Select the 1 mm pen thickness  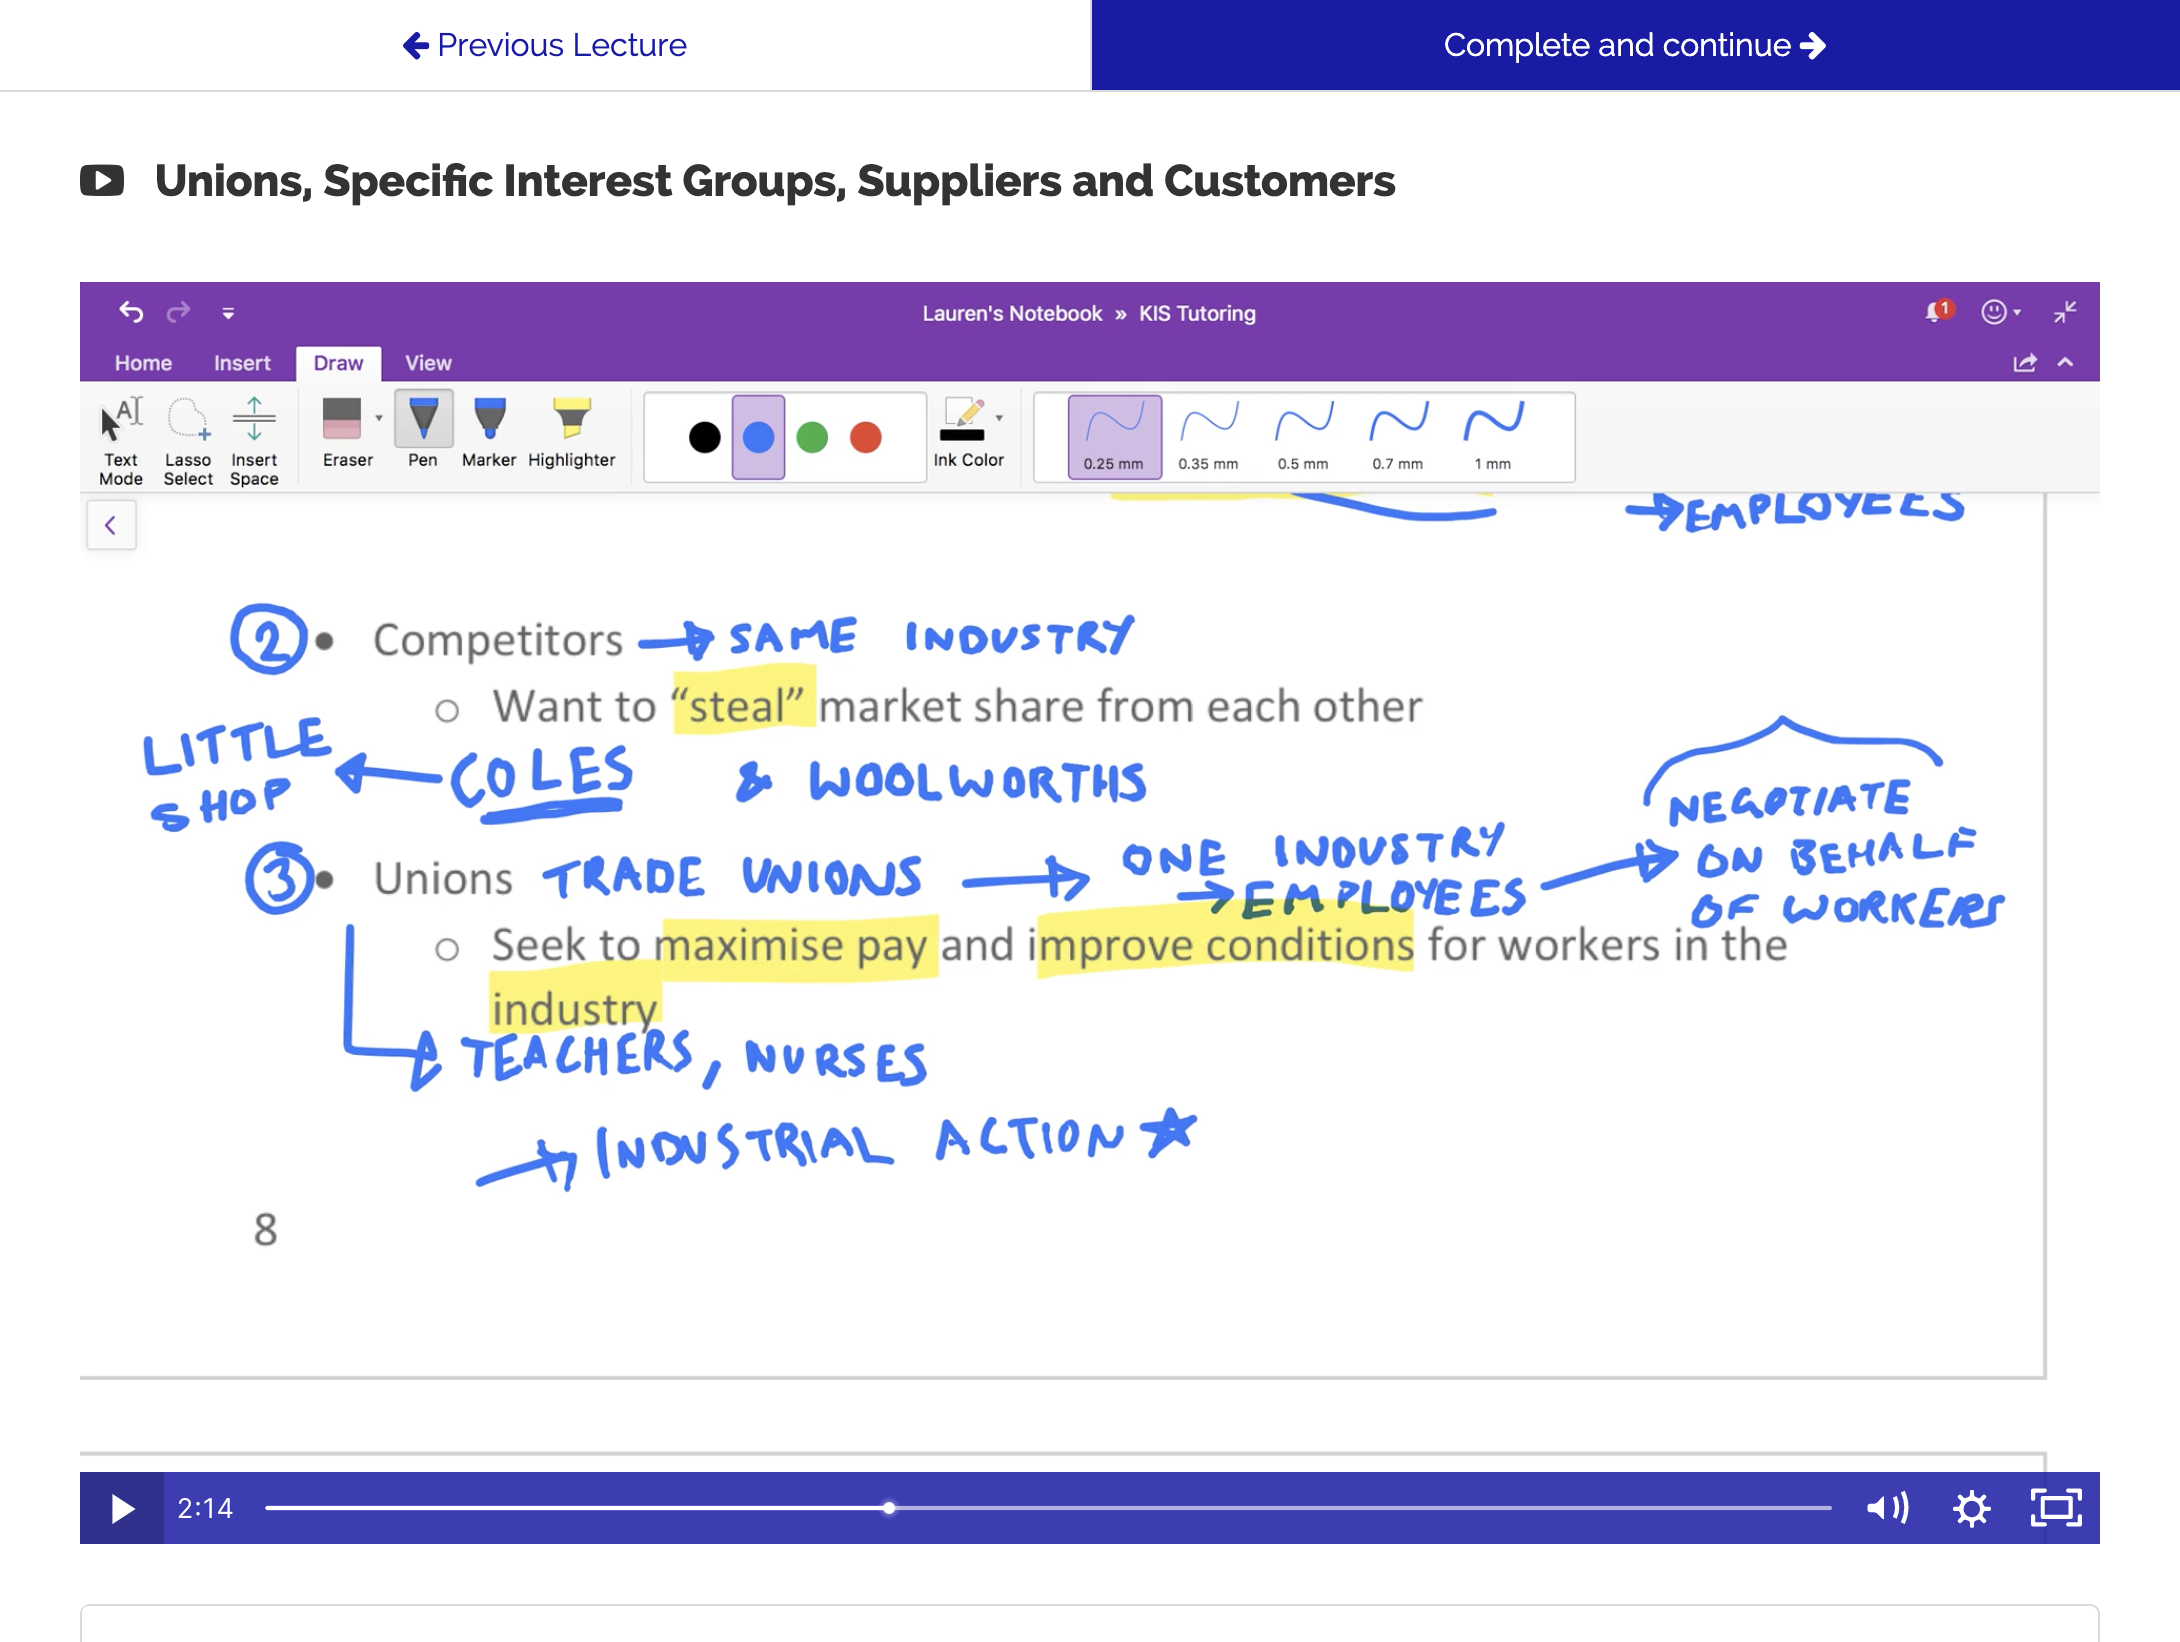coord(1492,436)
